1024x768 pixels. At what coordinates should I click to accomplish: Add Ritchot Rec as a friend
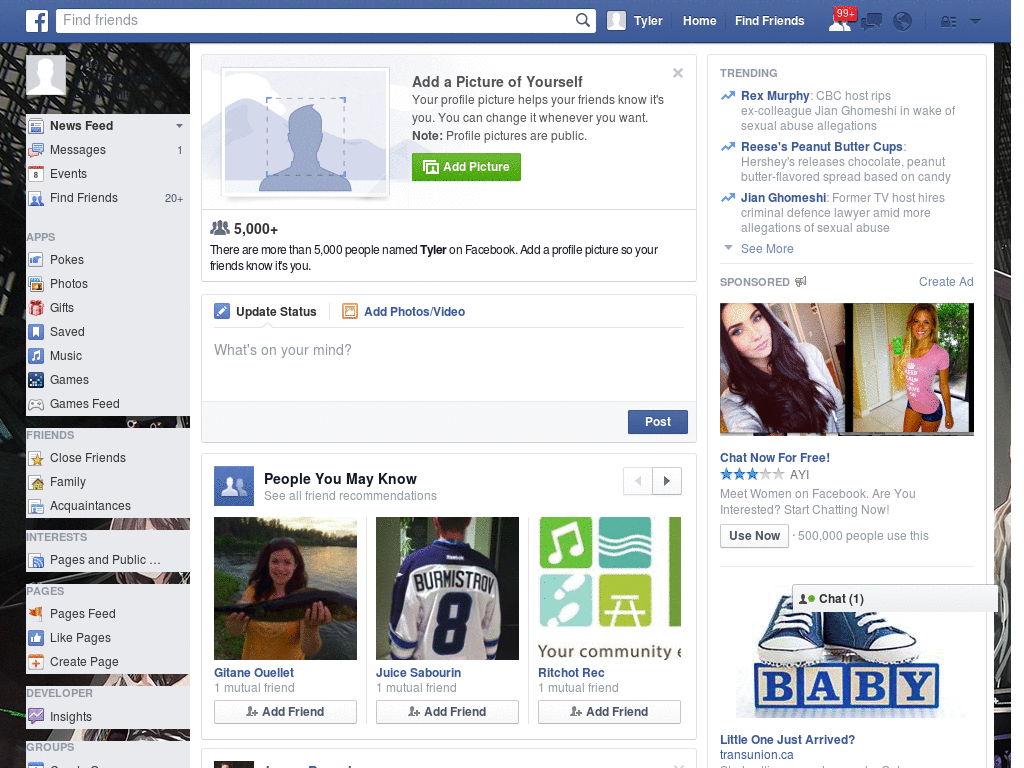[609, 712]
